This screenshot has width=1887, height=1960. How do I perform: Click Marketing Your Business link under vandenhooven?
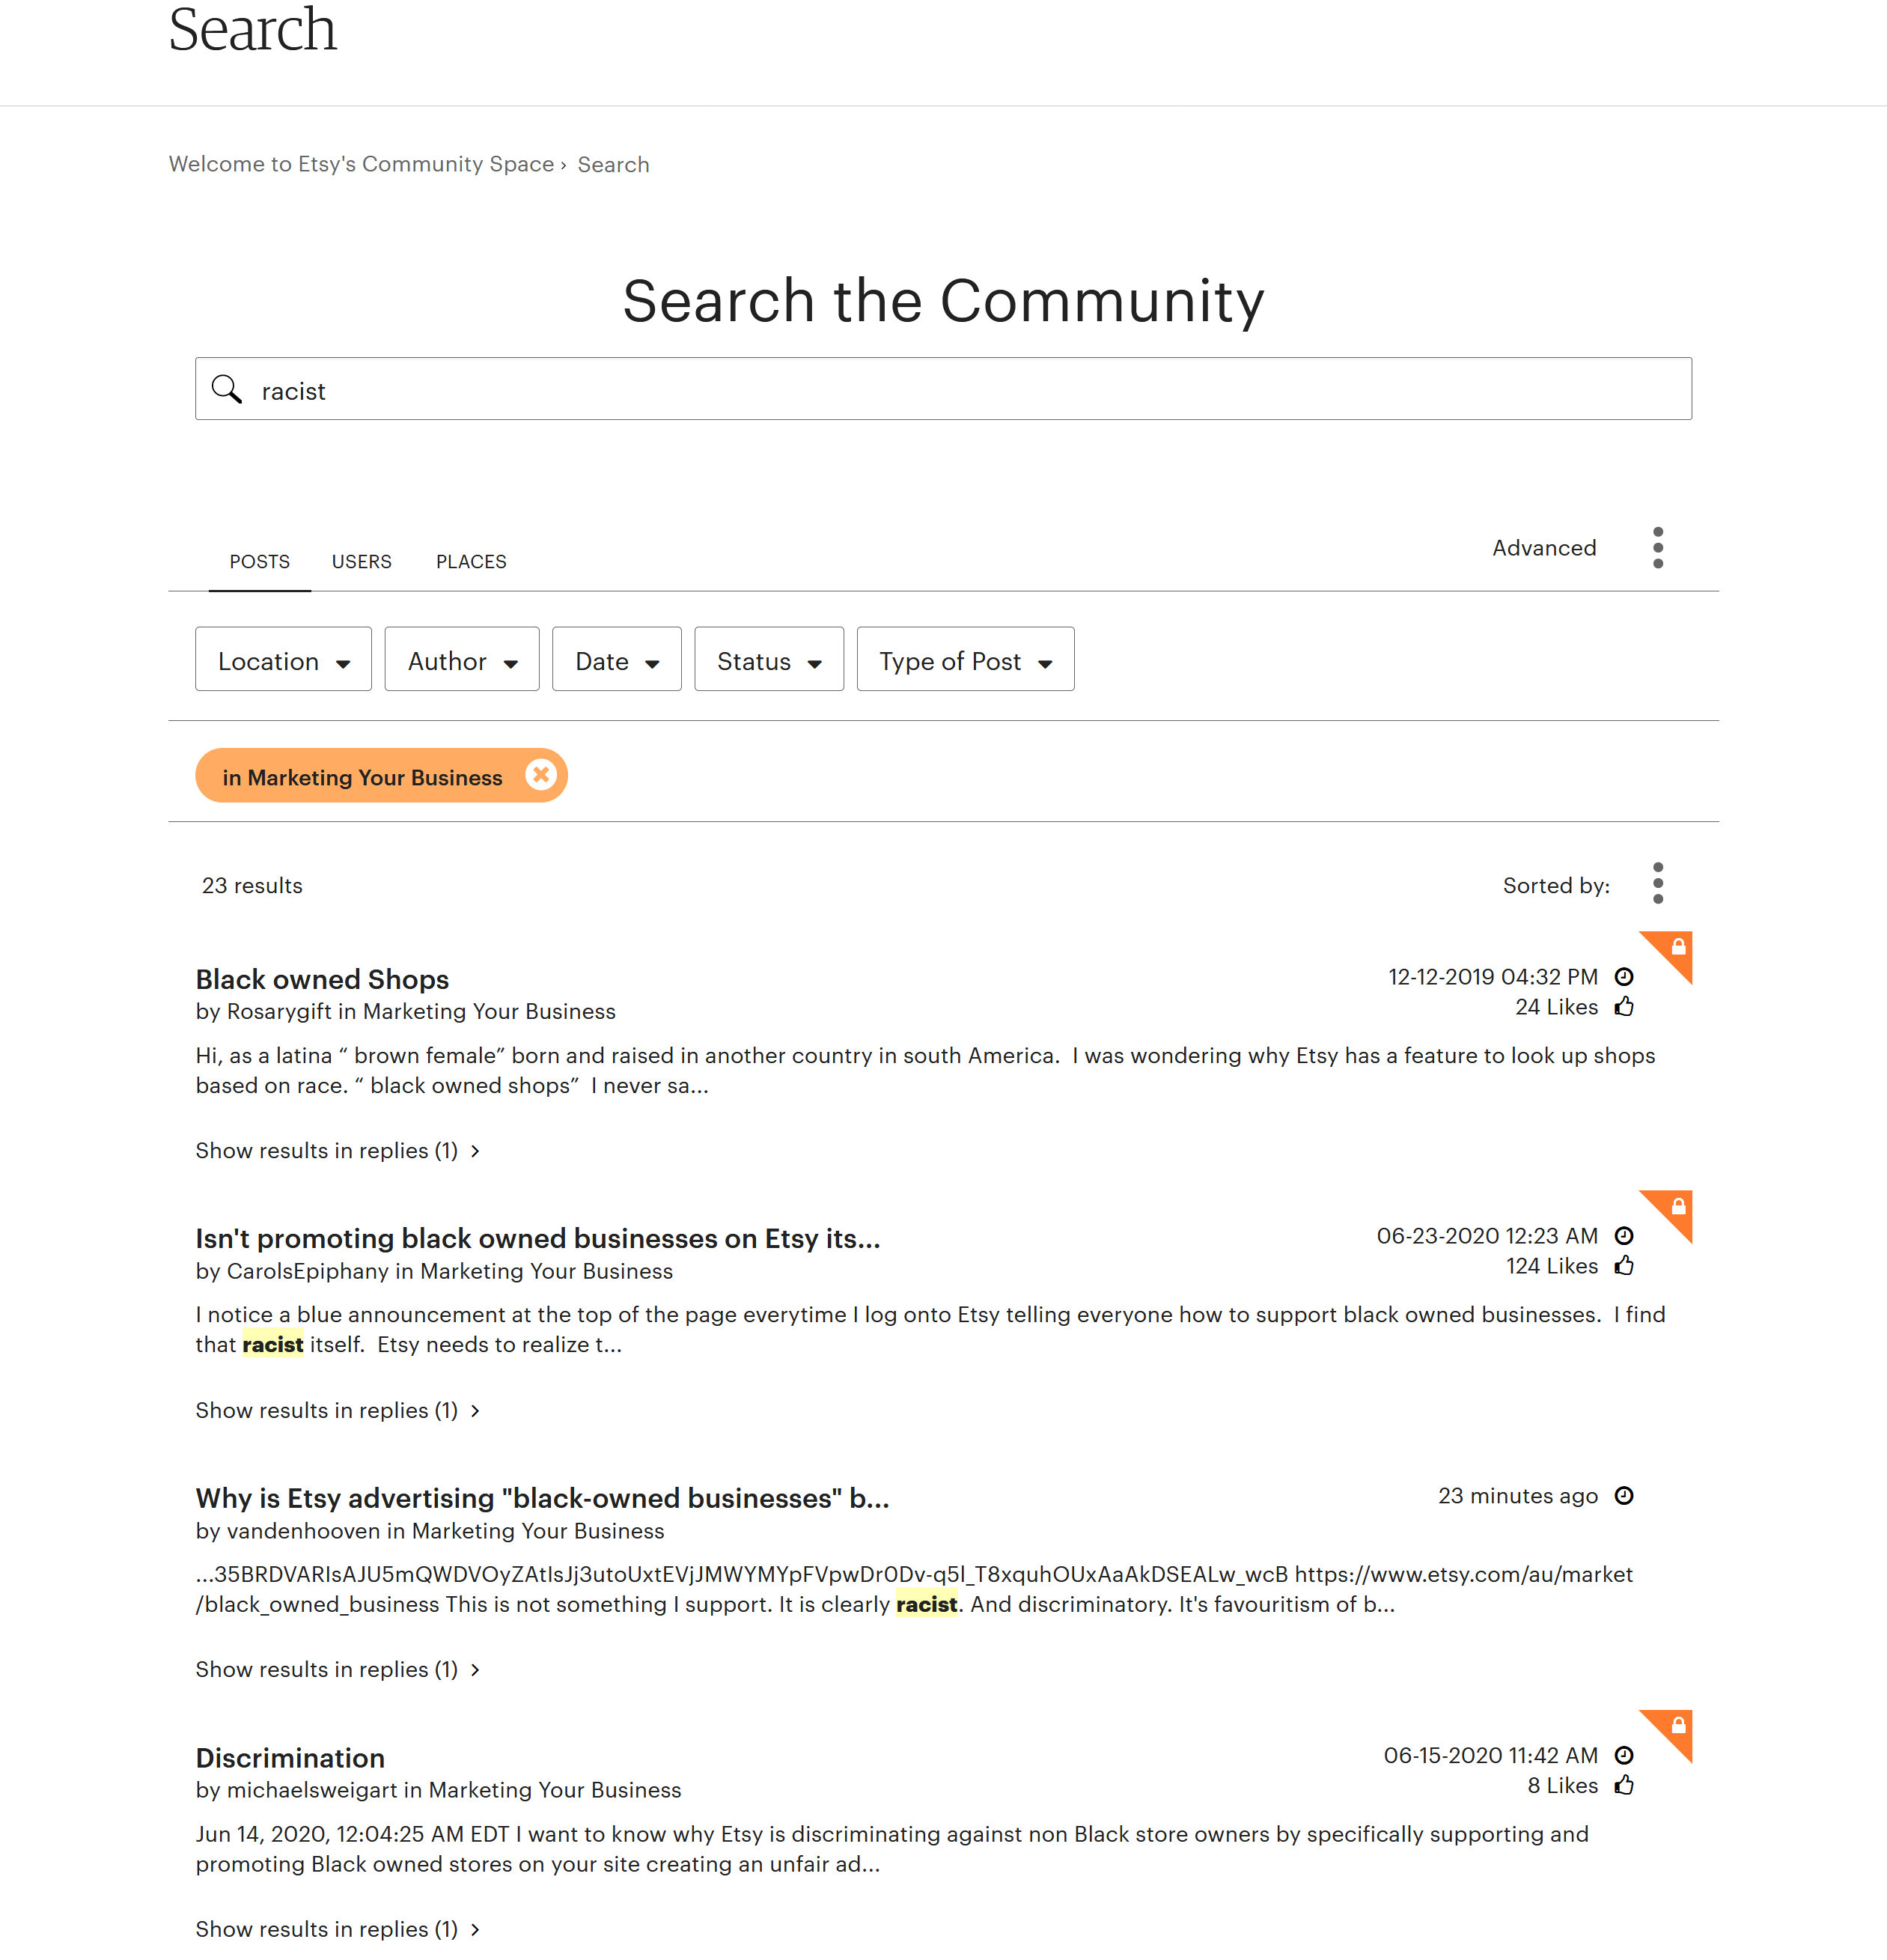coord(538,1532)
